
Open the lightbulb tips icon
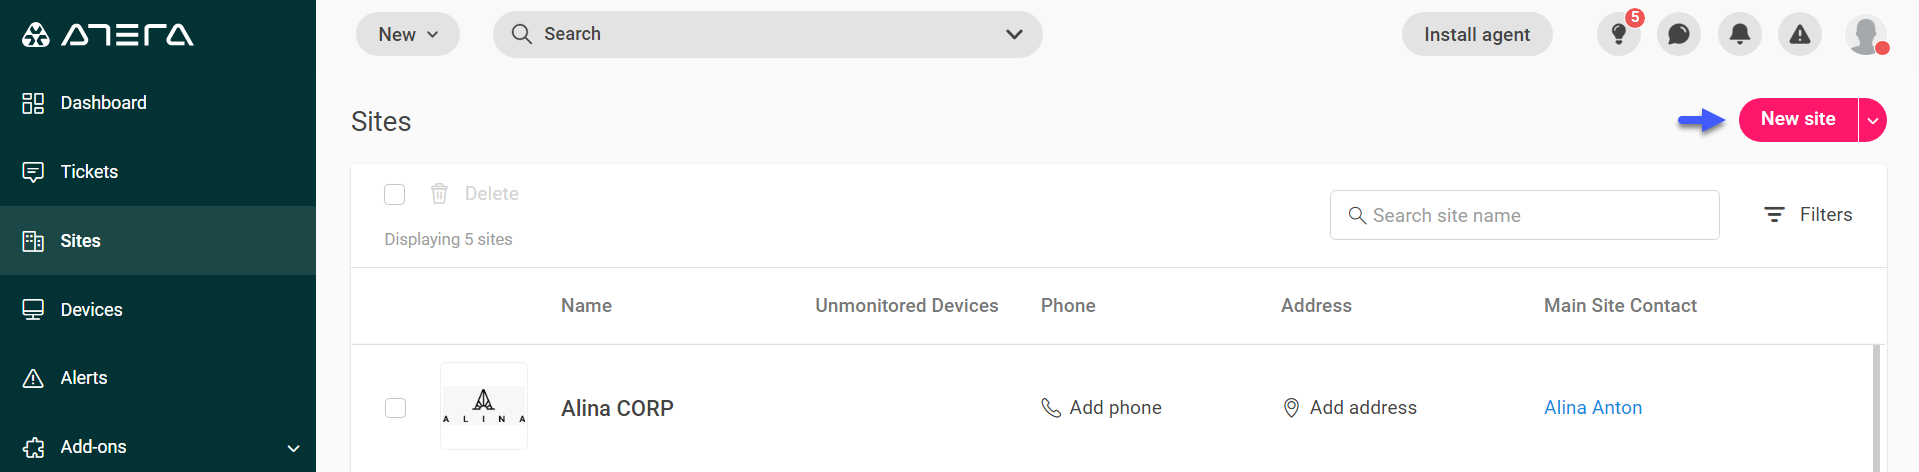(x=1618, y=35)
